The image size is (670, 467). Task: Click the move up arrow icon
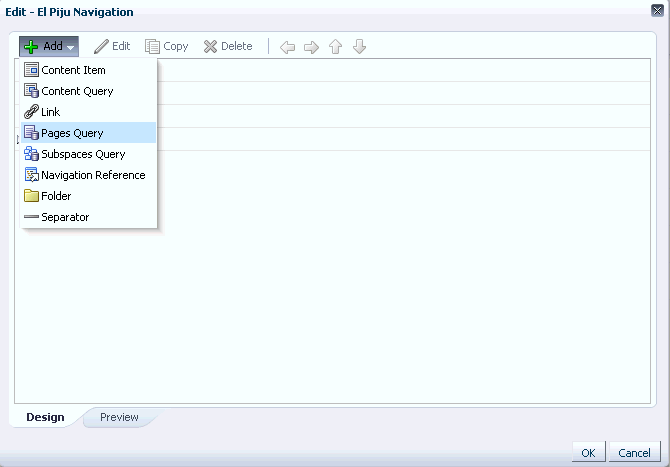tap(335, 47)
